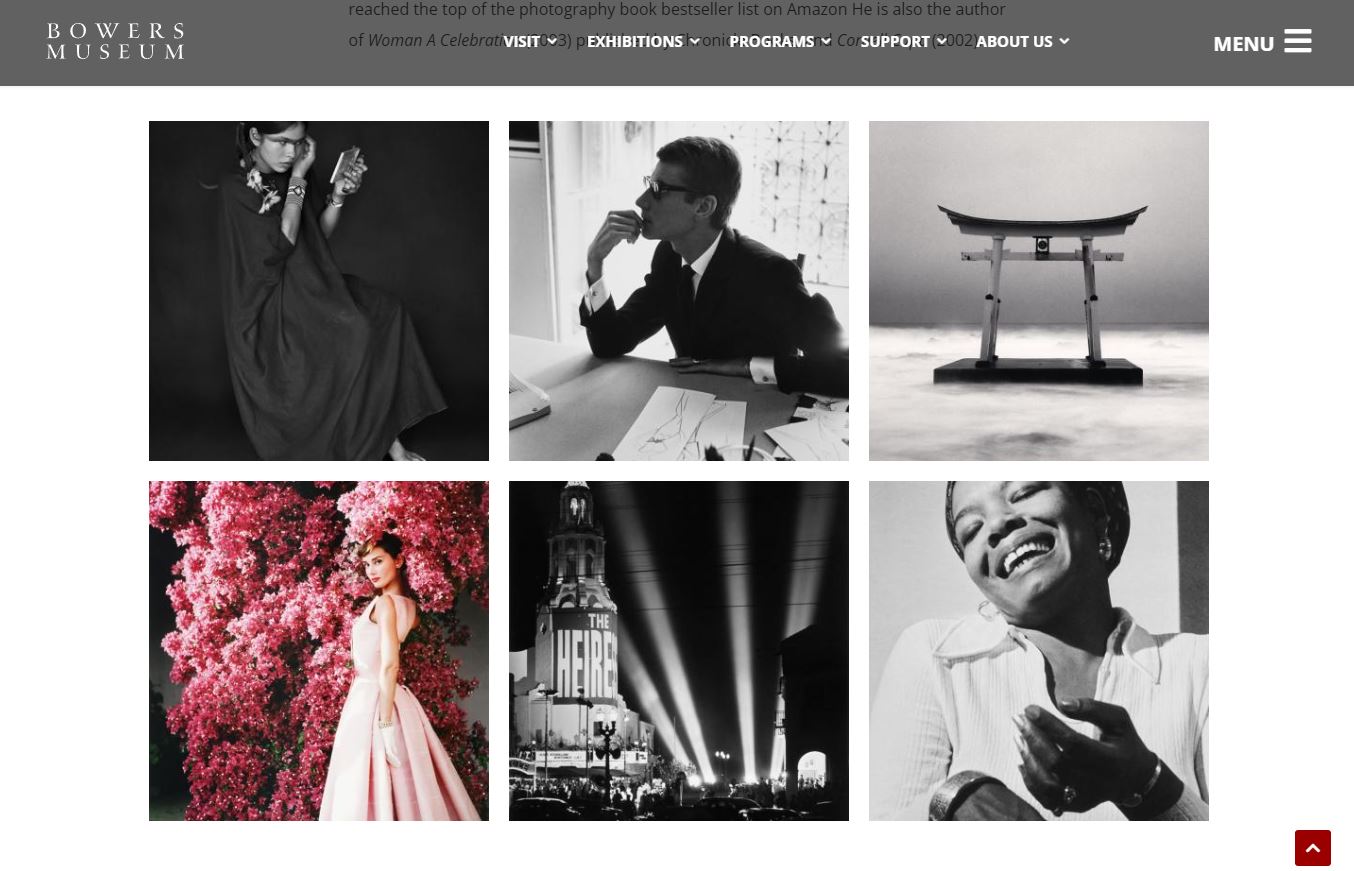Open the torii gate in mist photo
Screen dimensions: 1354x871
pyautogui.click(x=1039, y=291)
